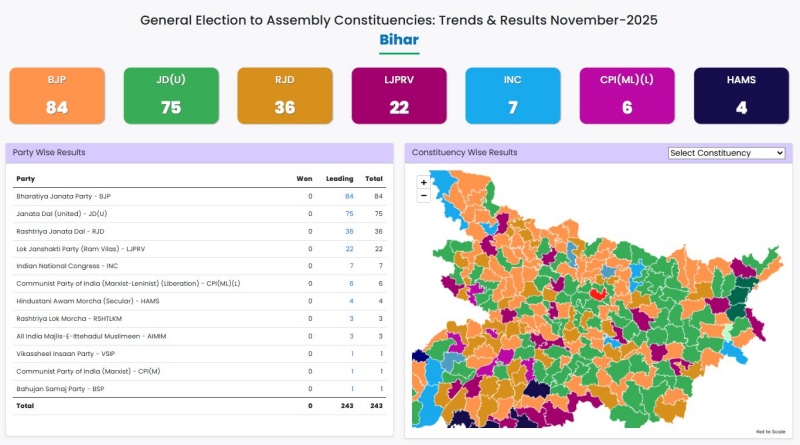This screenshot has width=800, height=445.
Task: Open JD(U) leading count 75 link
Action: click(350, 214)
